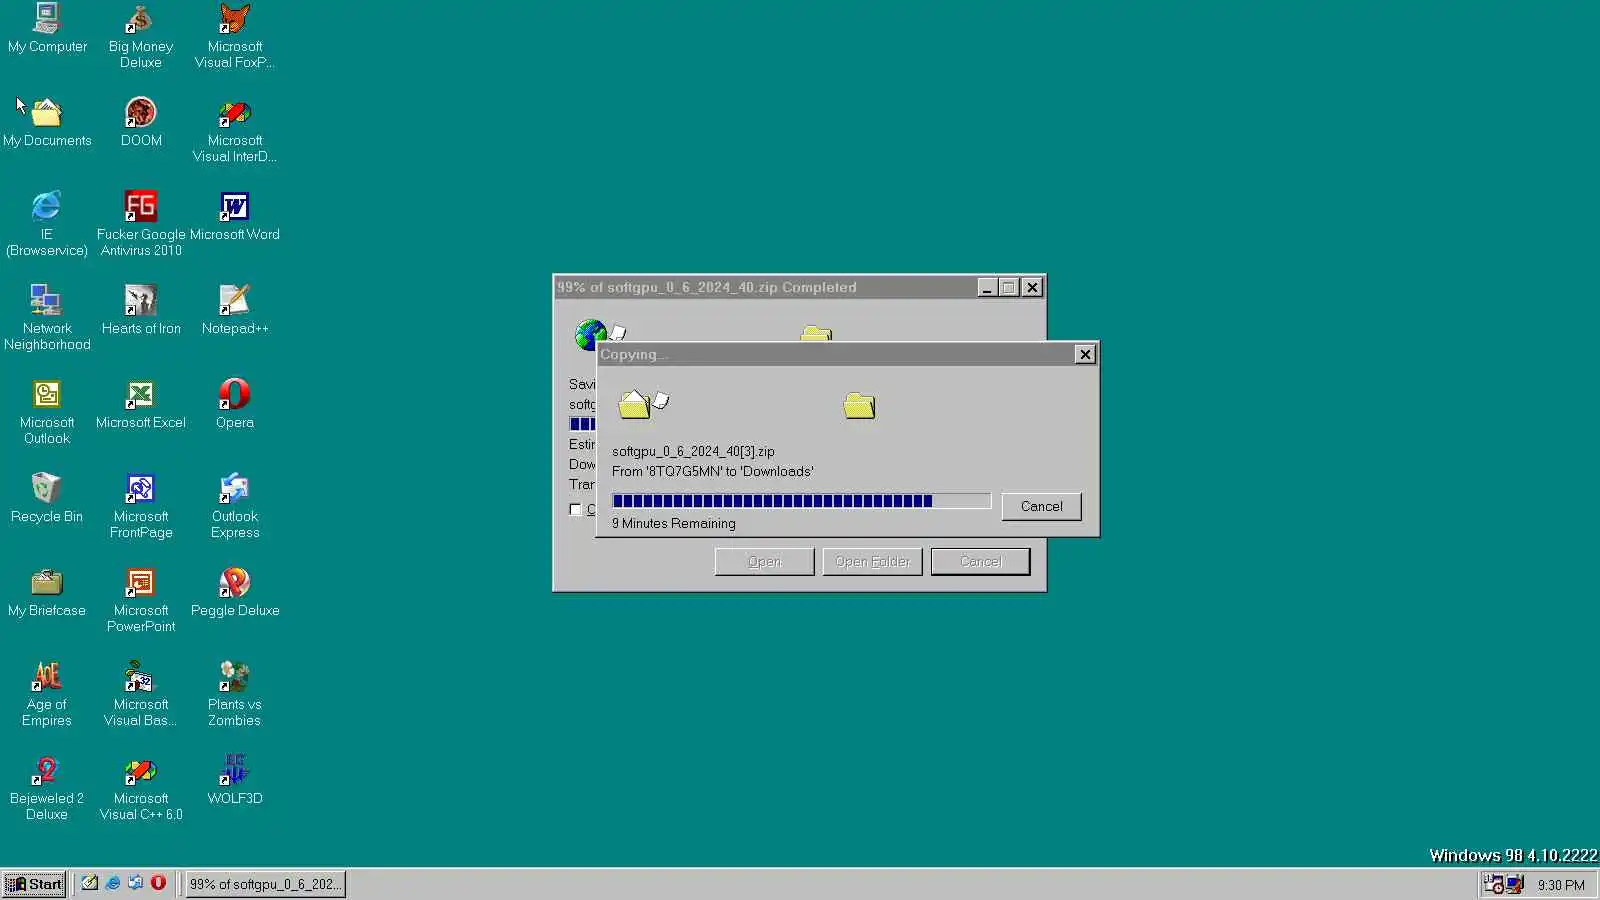Launch Internet Explorer from the quick launch bar

point(113,883)
